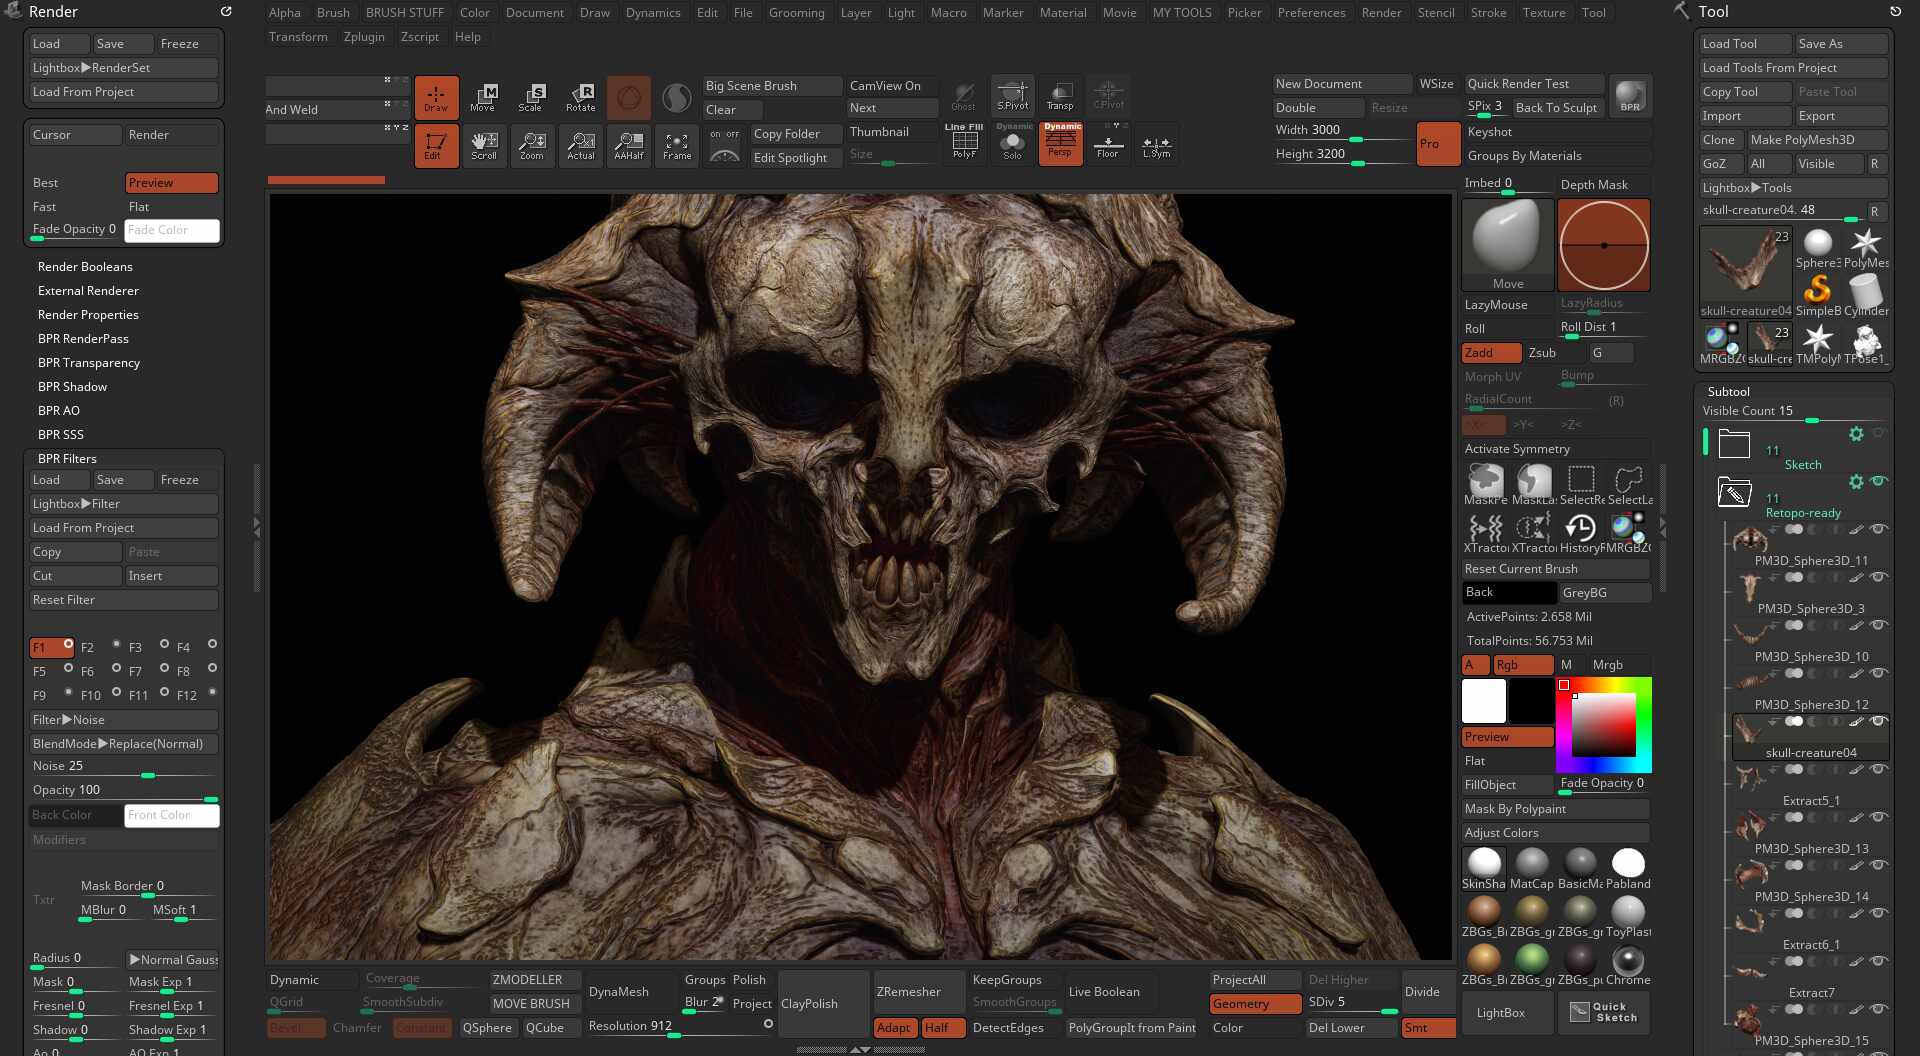
Task: Toggle the Transp transparency icon
Action: point(1060,97)
